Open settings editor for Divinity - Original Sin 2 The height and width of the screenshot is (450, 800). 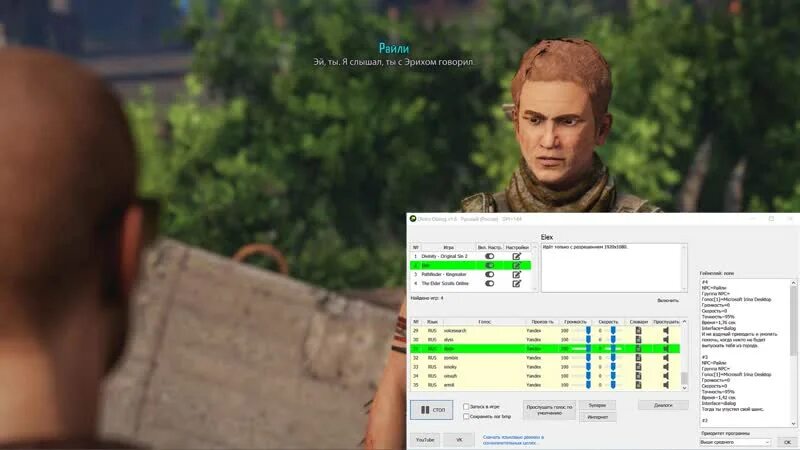516,256
